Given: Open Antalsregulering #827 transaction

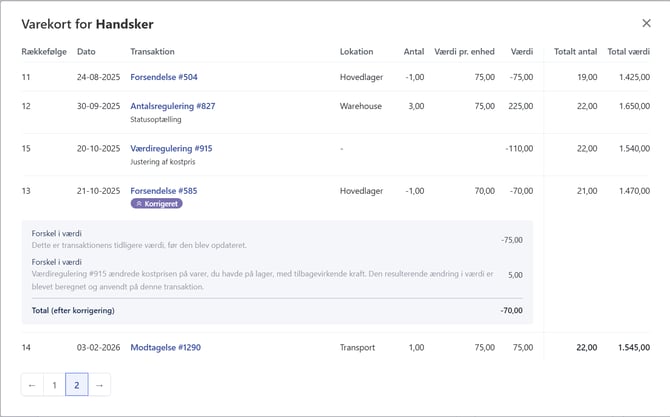Looking at the screenshot, I should pyautogui.click(x=172, y=106).
